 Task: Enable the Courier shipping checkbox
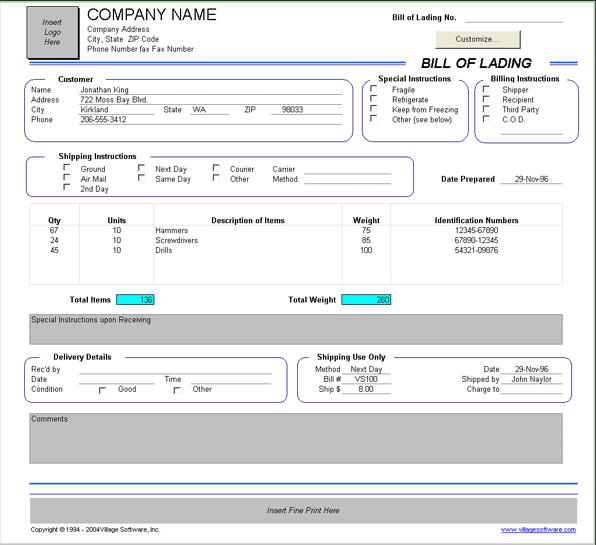216,168
